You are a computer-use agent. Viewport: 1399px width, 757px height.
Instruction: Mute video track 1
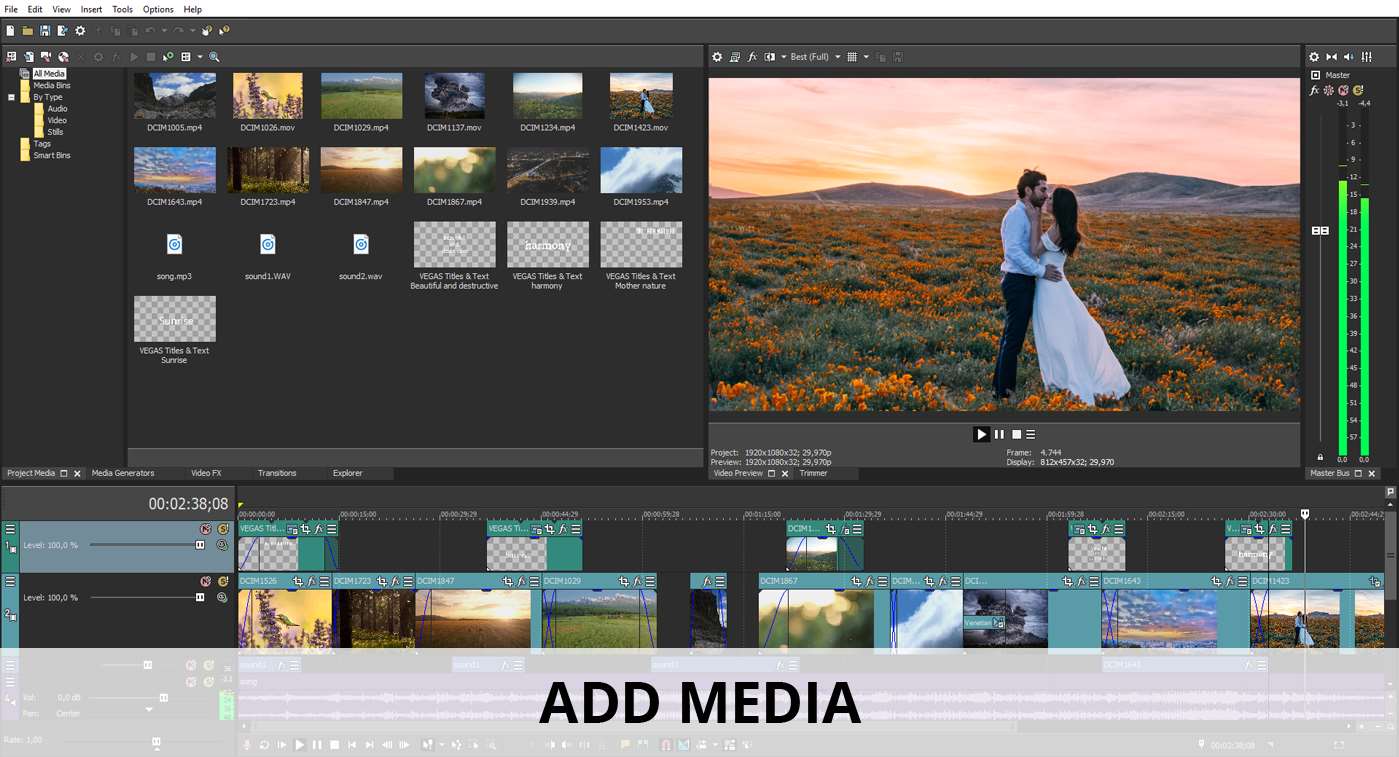pyautogui.click(x=206, y=529)
